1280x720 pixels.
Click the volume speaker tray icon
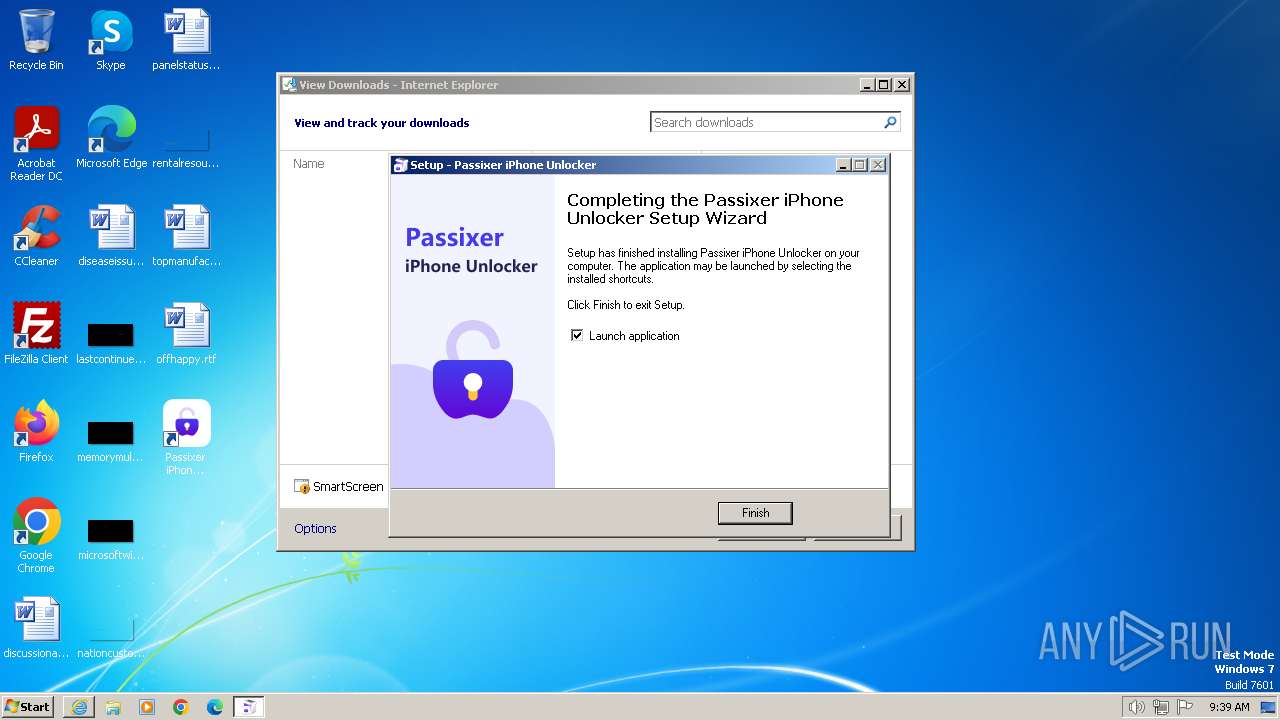coord(1136,707)
